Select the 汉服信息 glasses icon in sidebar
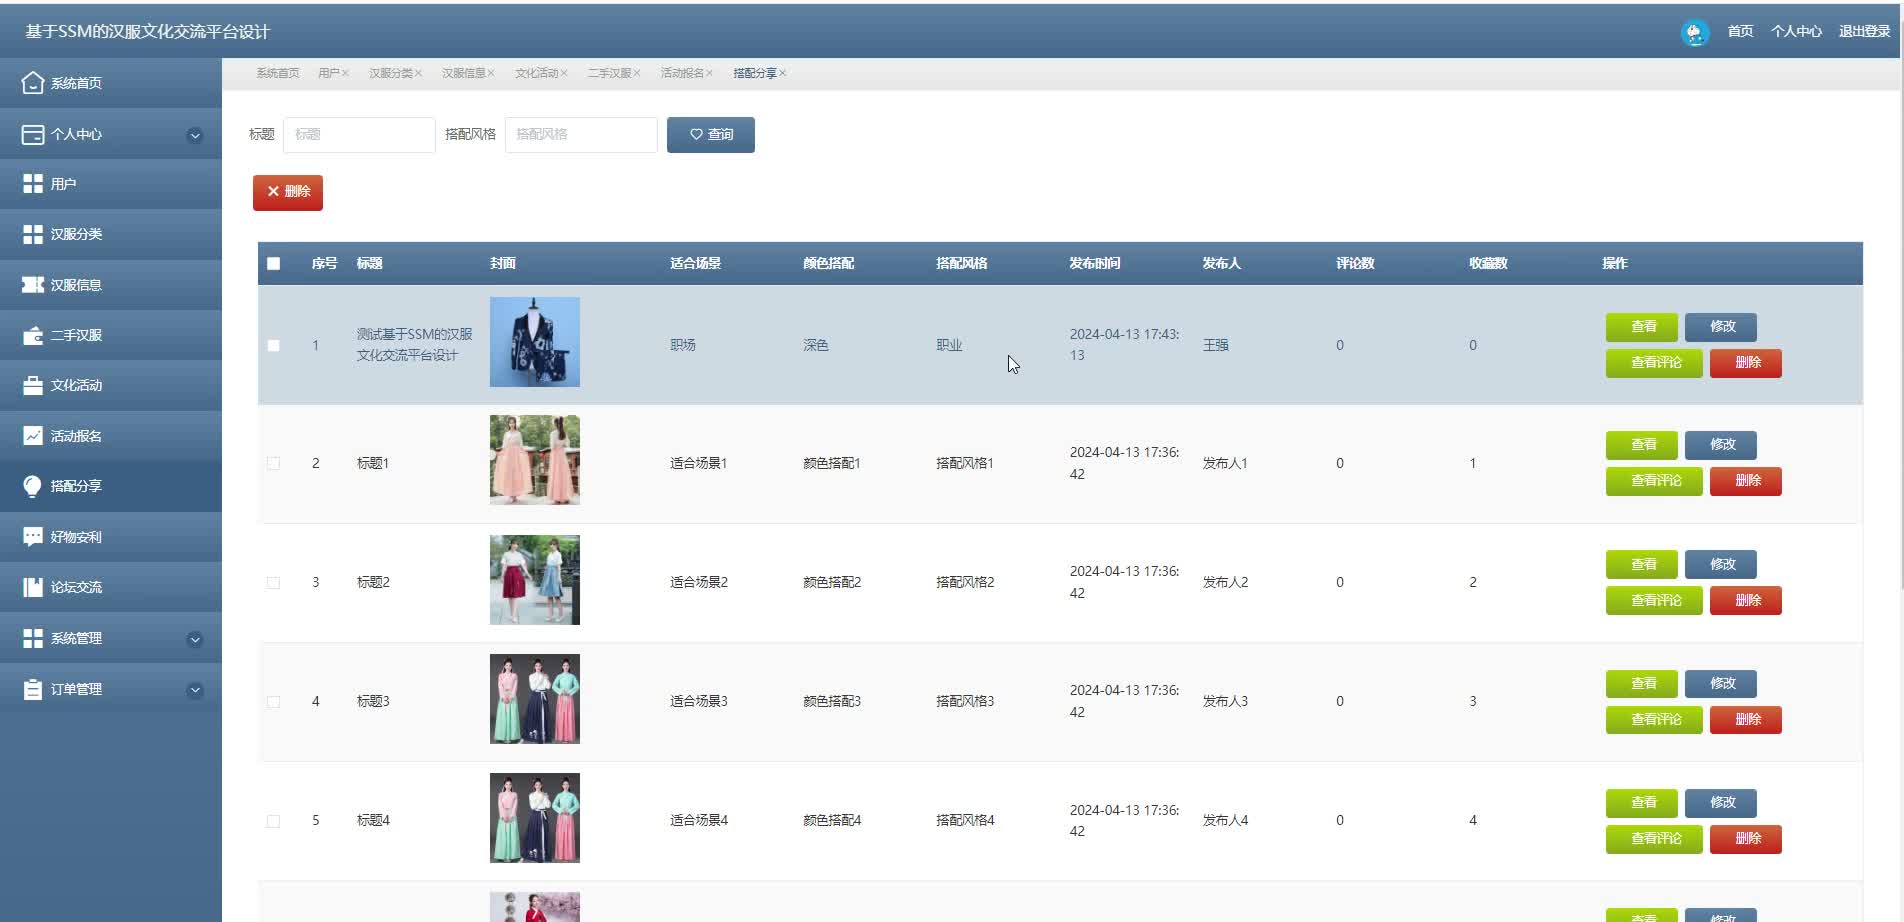Screen dimensions: 1904x922 33,285
